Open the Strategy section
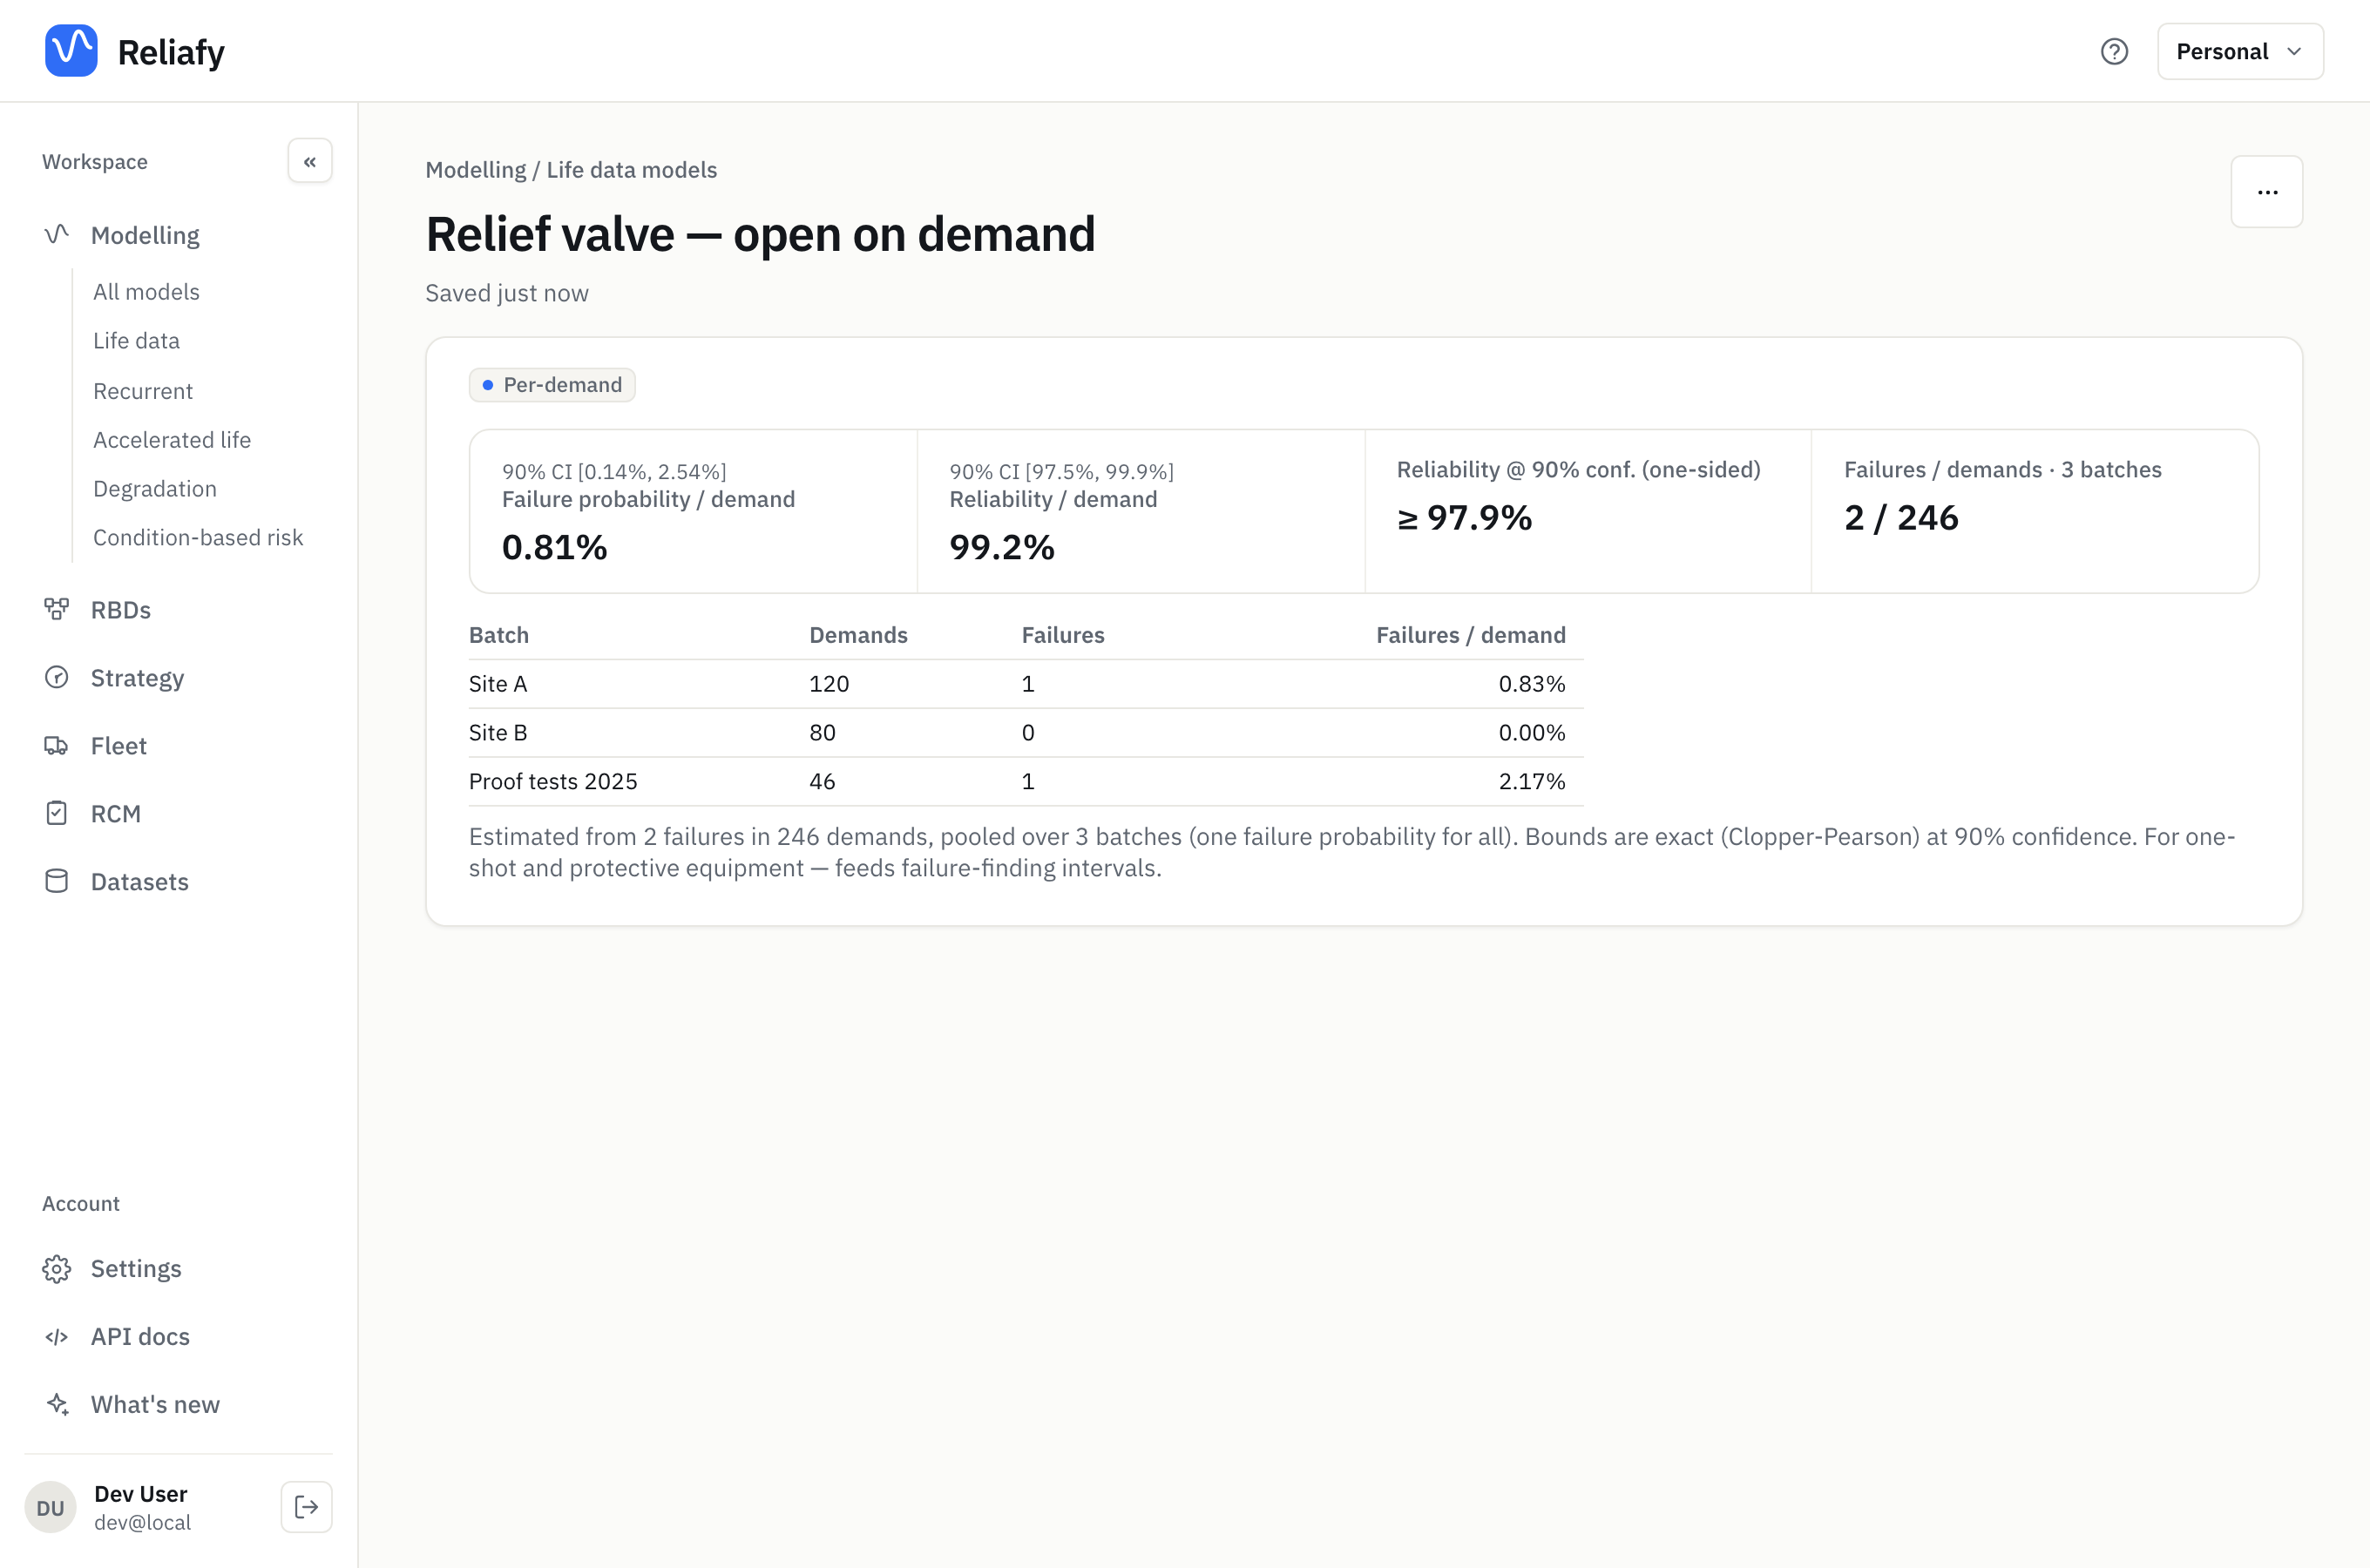The height and width of the screenshot is (1568, 2370). point(138,677)
